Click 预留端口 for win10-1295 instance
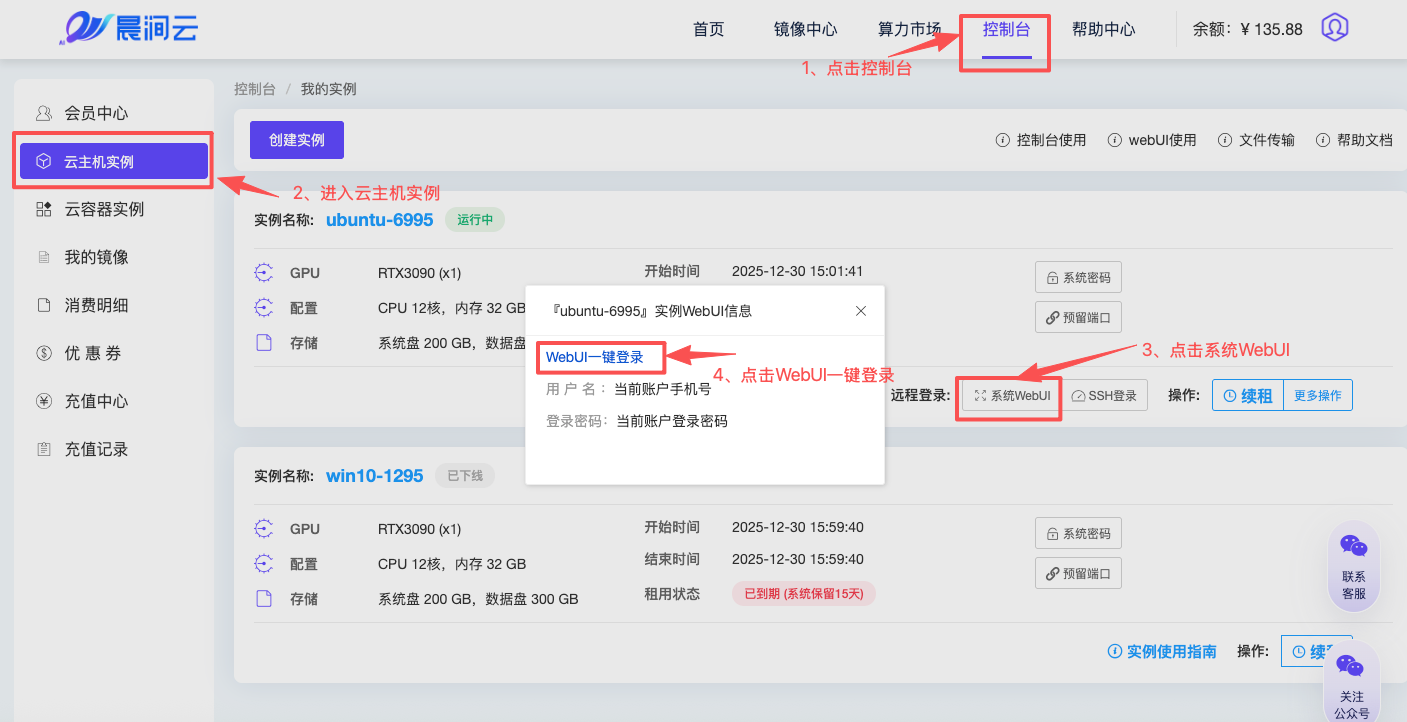The image size is (1407, 722). (1078, 574)
